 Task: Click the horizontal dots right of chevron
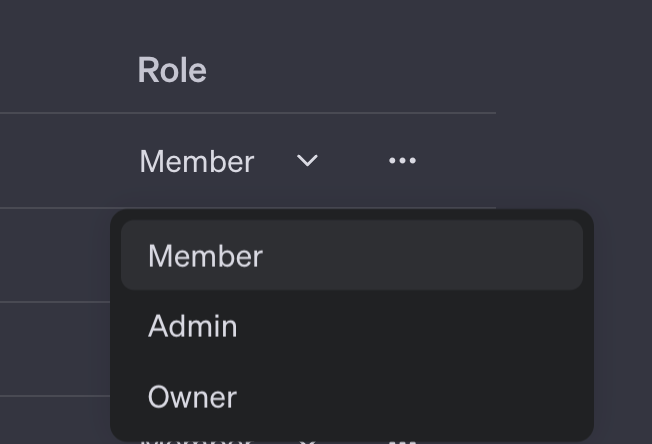(x=402, y=160)
